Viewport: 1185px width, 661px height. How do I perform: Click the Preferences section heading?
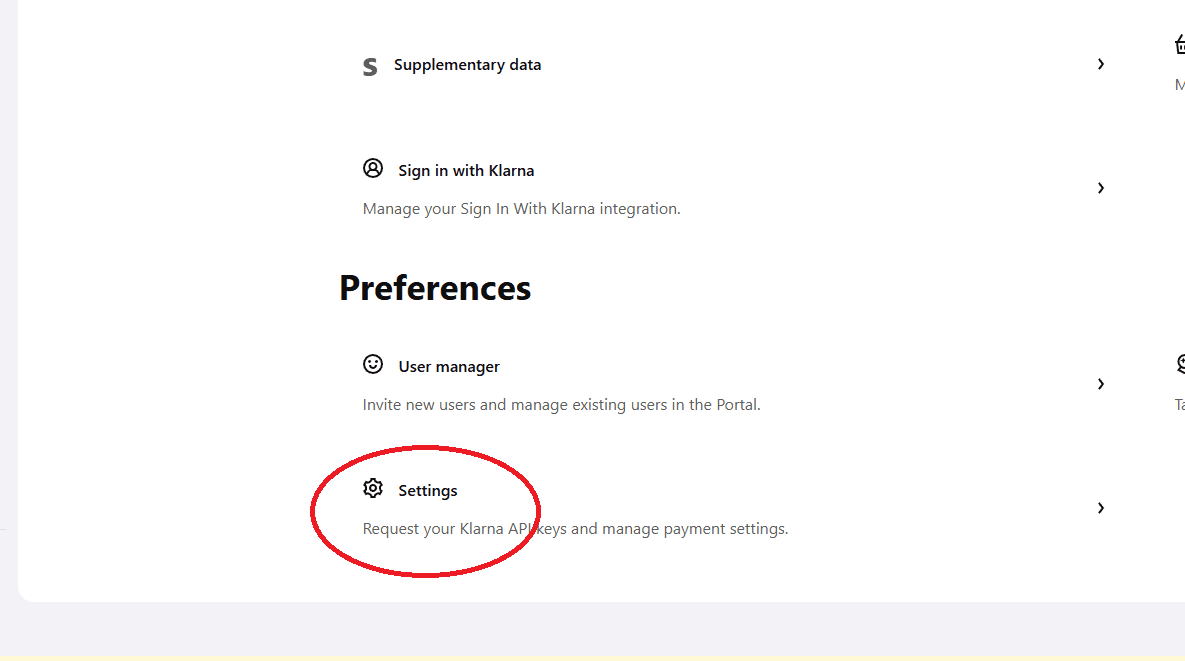(435, 288)
